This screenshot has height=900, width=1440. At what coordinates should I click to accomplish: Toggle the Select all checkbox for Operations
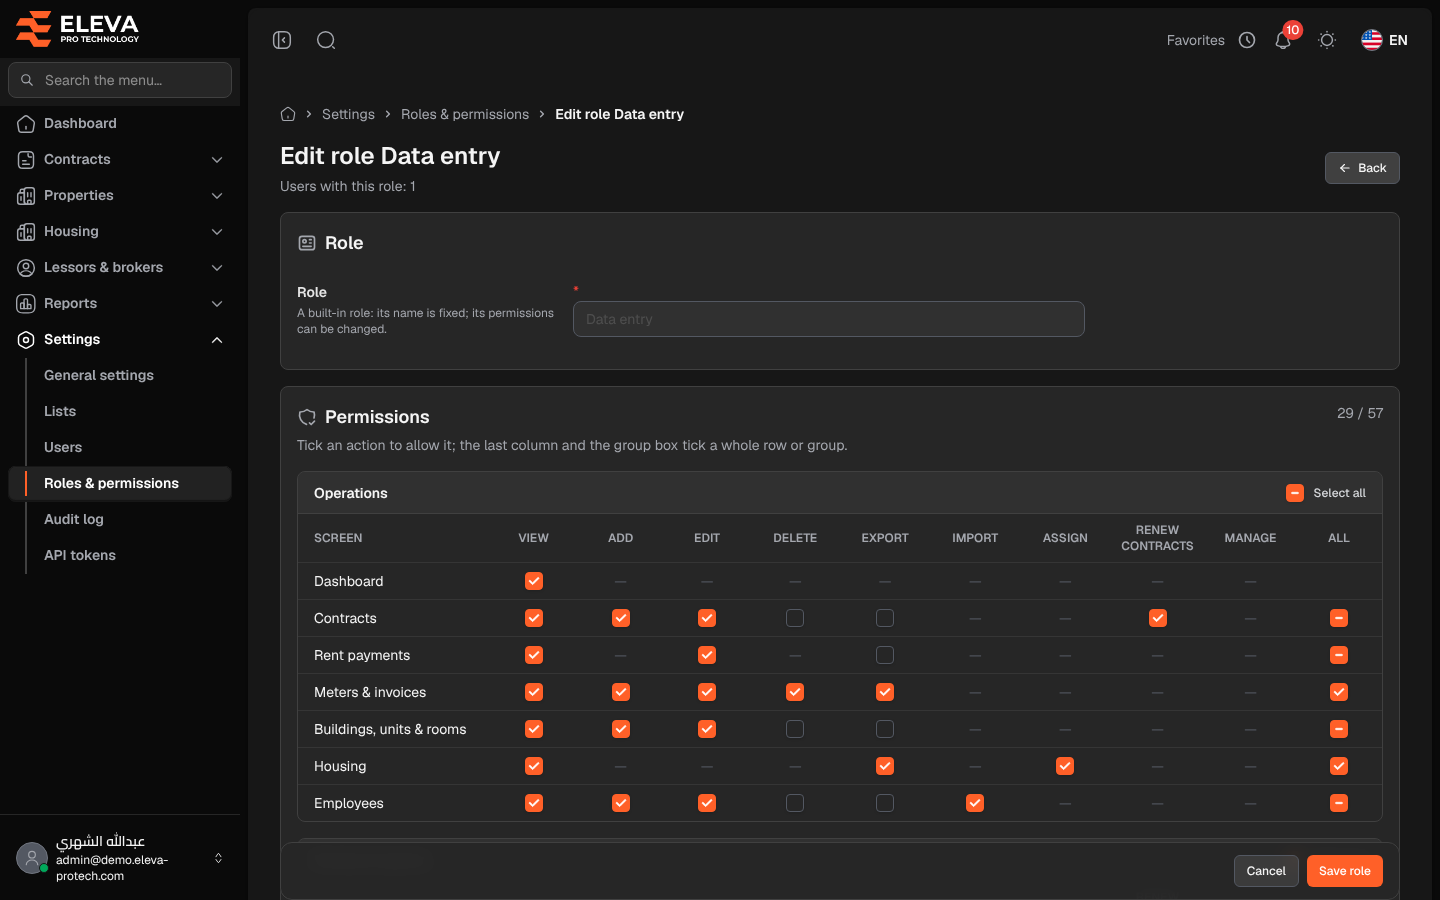coord(1295,493)
